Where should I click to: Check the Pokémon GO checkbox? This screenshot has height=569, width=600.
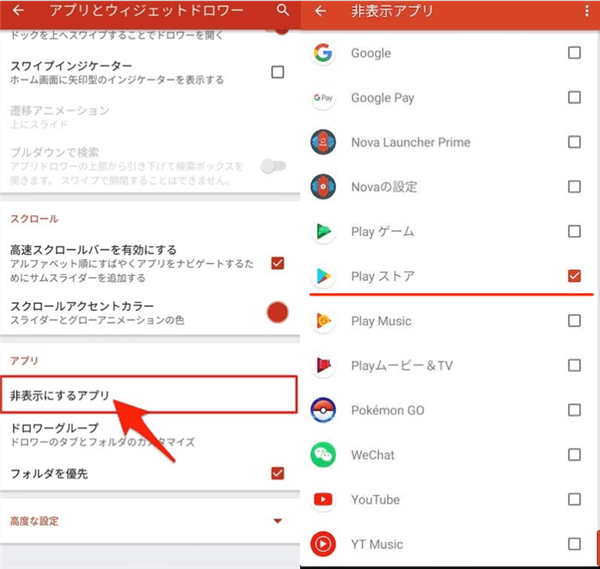coord(574,410)
